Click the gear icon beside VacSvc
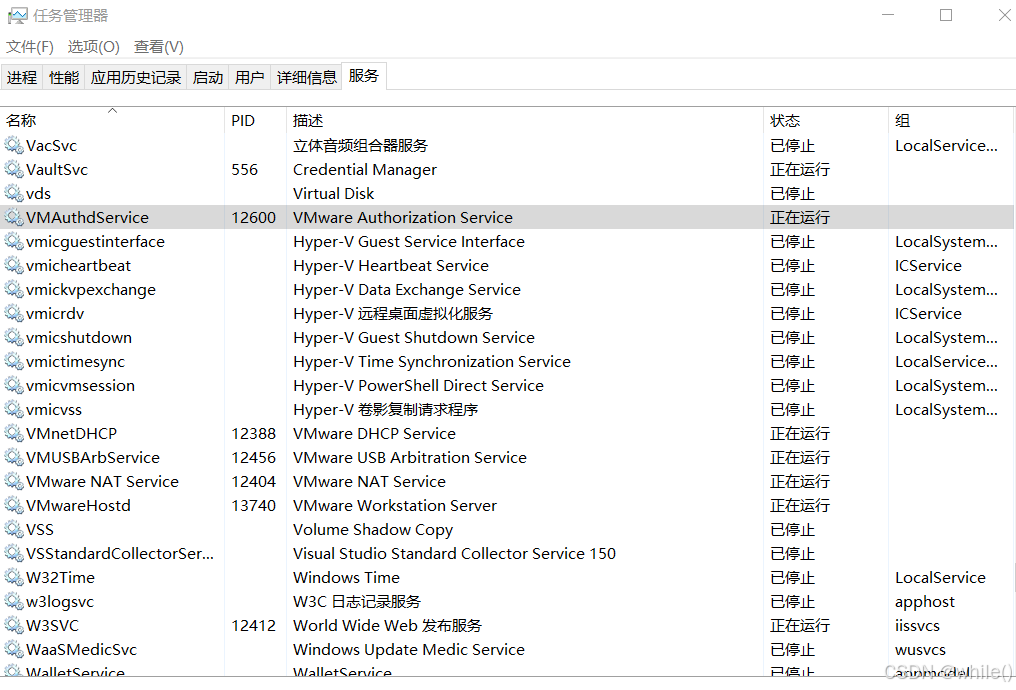This screenshot has width=1016, height=690. click(x=14, y=145)
